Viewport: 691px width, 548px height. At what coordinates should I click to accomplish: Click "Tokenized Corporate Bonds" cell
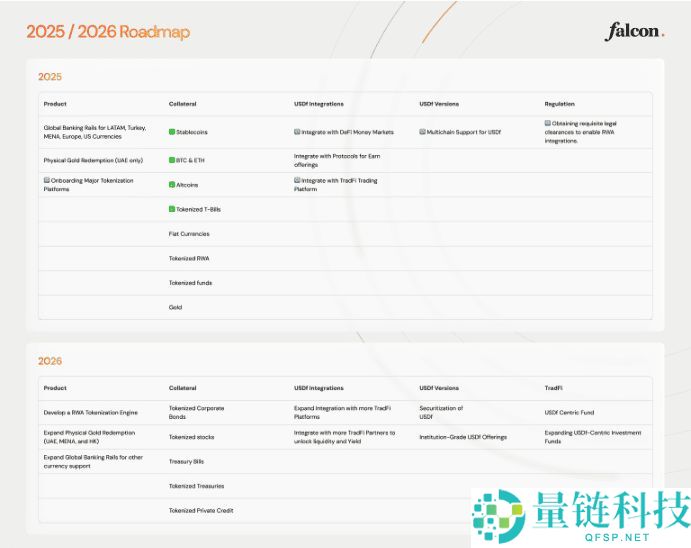pos(197,413)
